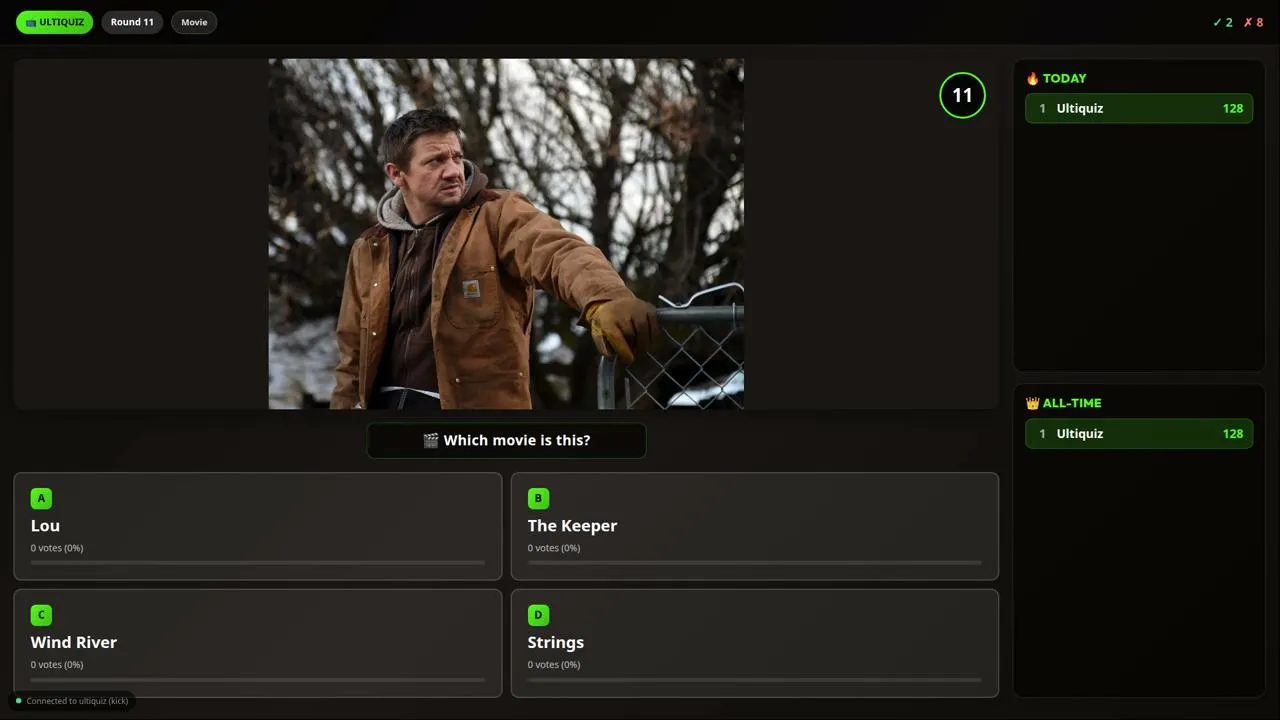The height and width of the screenshot is (720, 1280).
Task: Click the green connection status dot
Action: pyautogui.click(x=18, y=701)
